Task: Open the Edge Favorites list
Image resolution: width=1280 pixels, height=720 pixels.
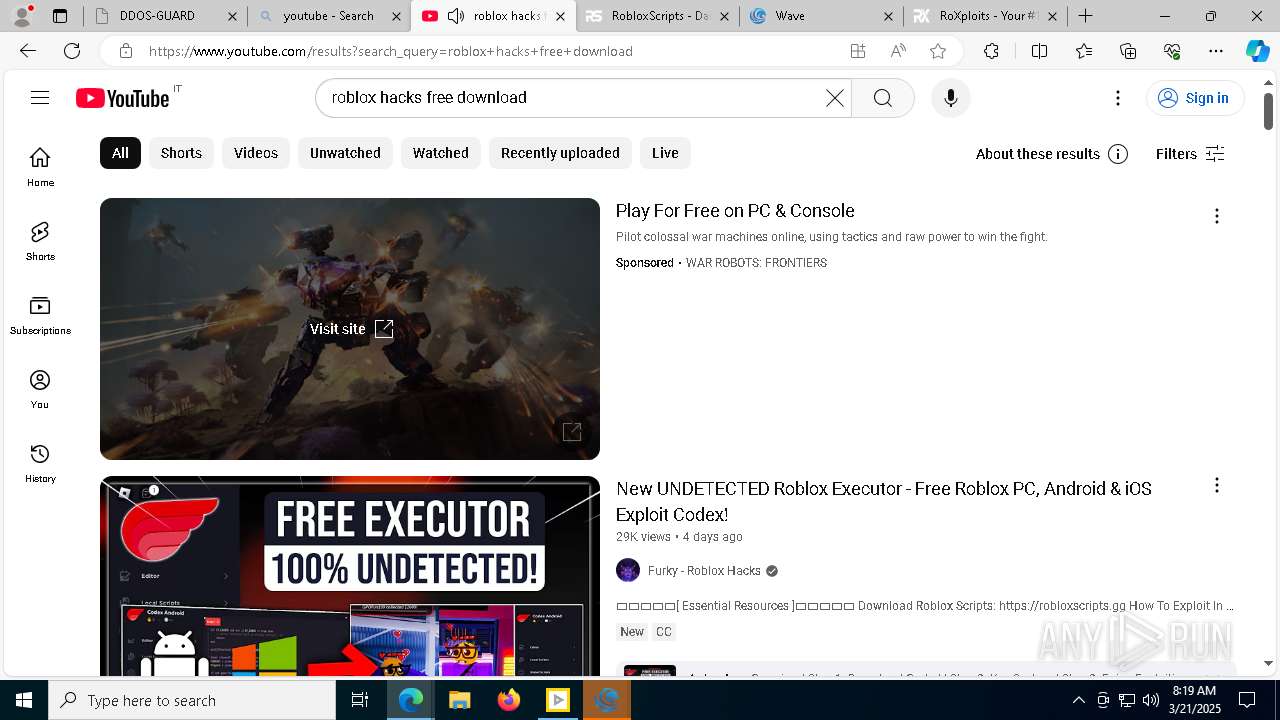Action: coord(1085,51)
